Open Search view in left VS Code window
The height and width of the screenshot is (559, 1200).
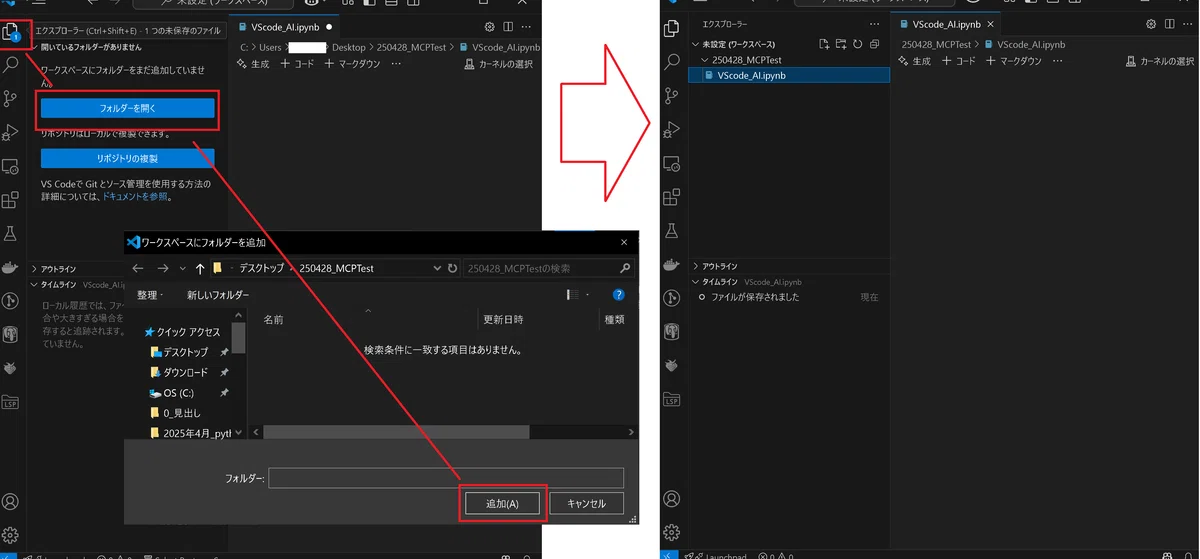12,65
